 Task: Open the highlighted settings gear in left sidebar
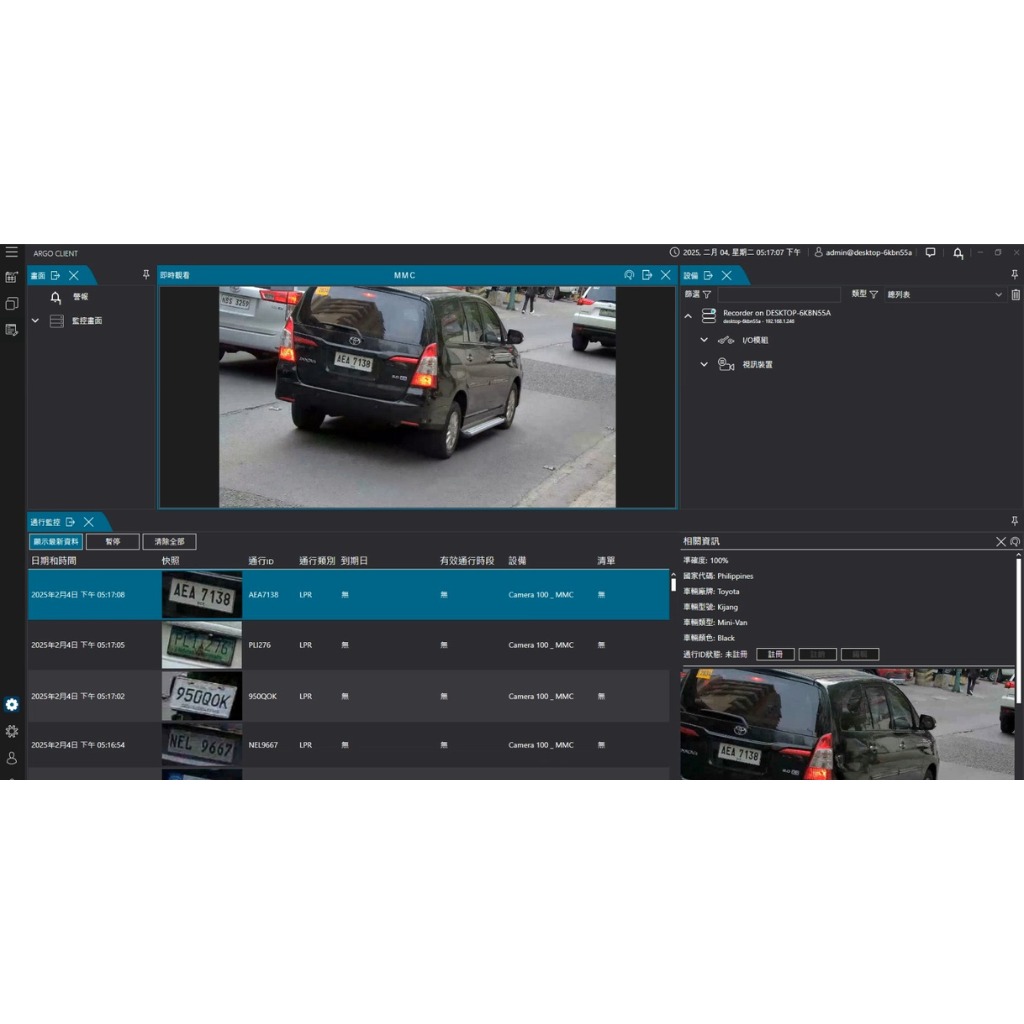coord(12,705)
